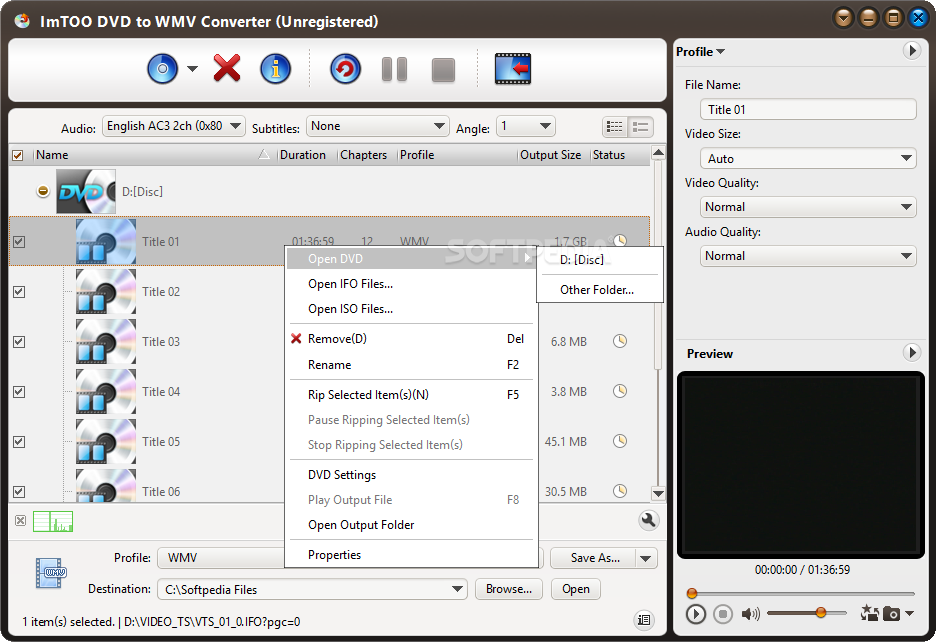This screenshot has width=936, height=642.
Task: Click the preview volume slider handle
Action: (821, 613)
